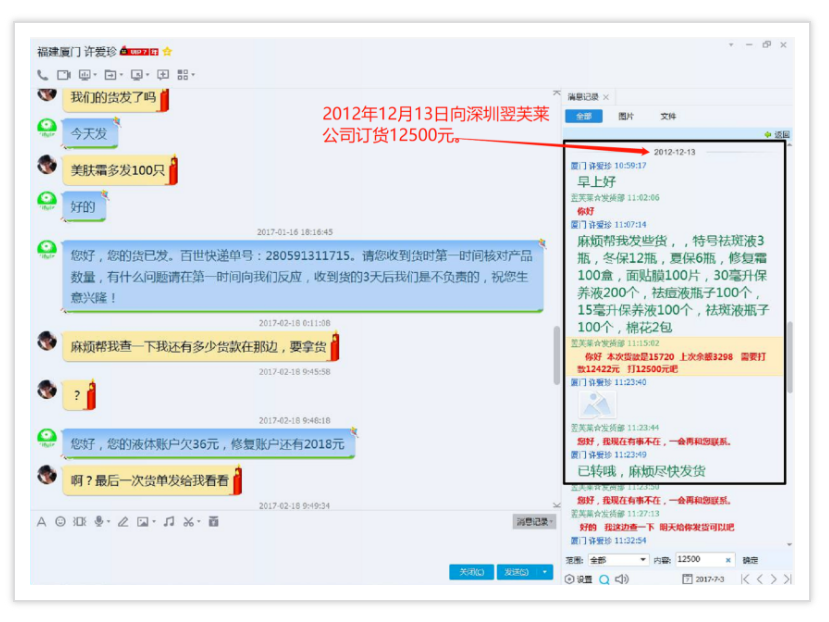Start a video call in the top toolbar
Screen dimensions: 829x622
63,75
